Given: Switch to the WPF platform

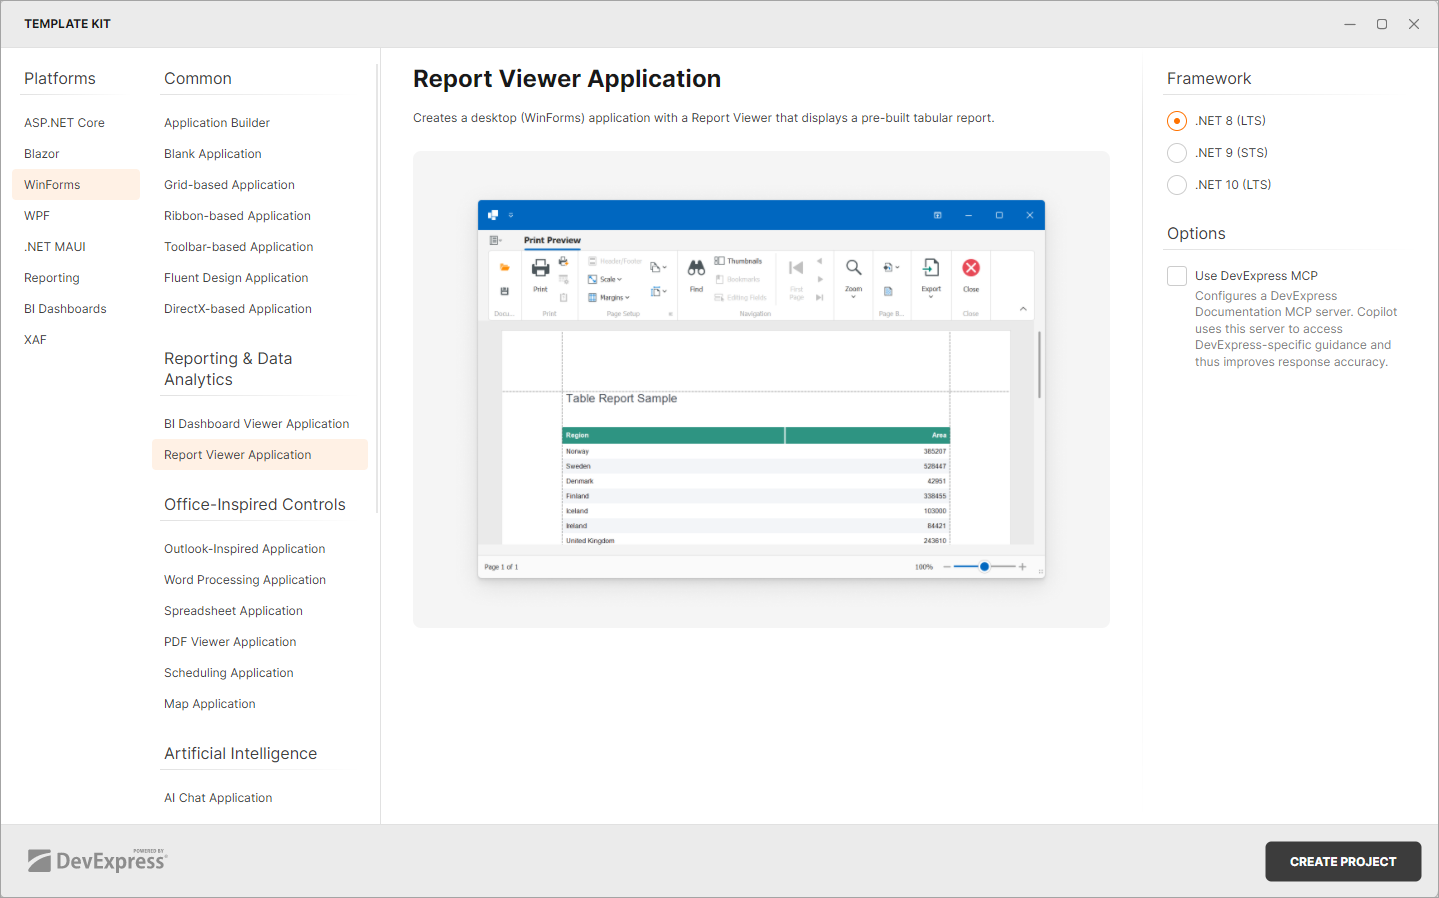Looking at the screenshot, I should pyautogui.click(x=37, y=215).
